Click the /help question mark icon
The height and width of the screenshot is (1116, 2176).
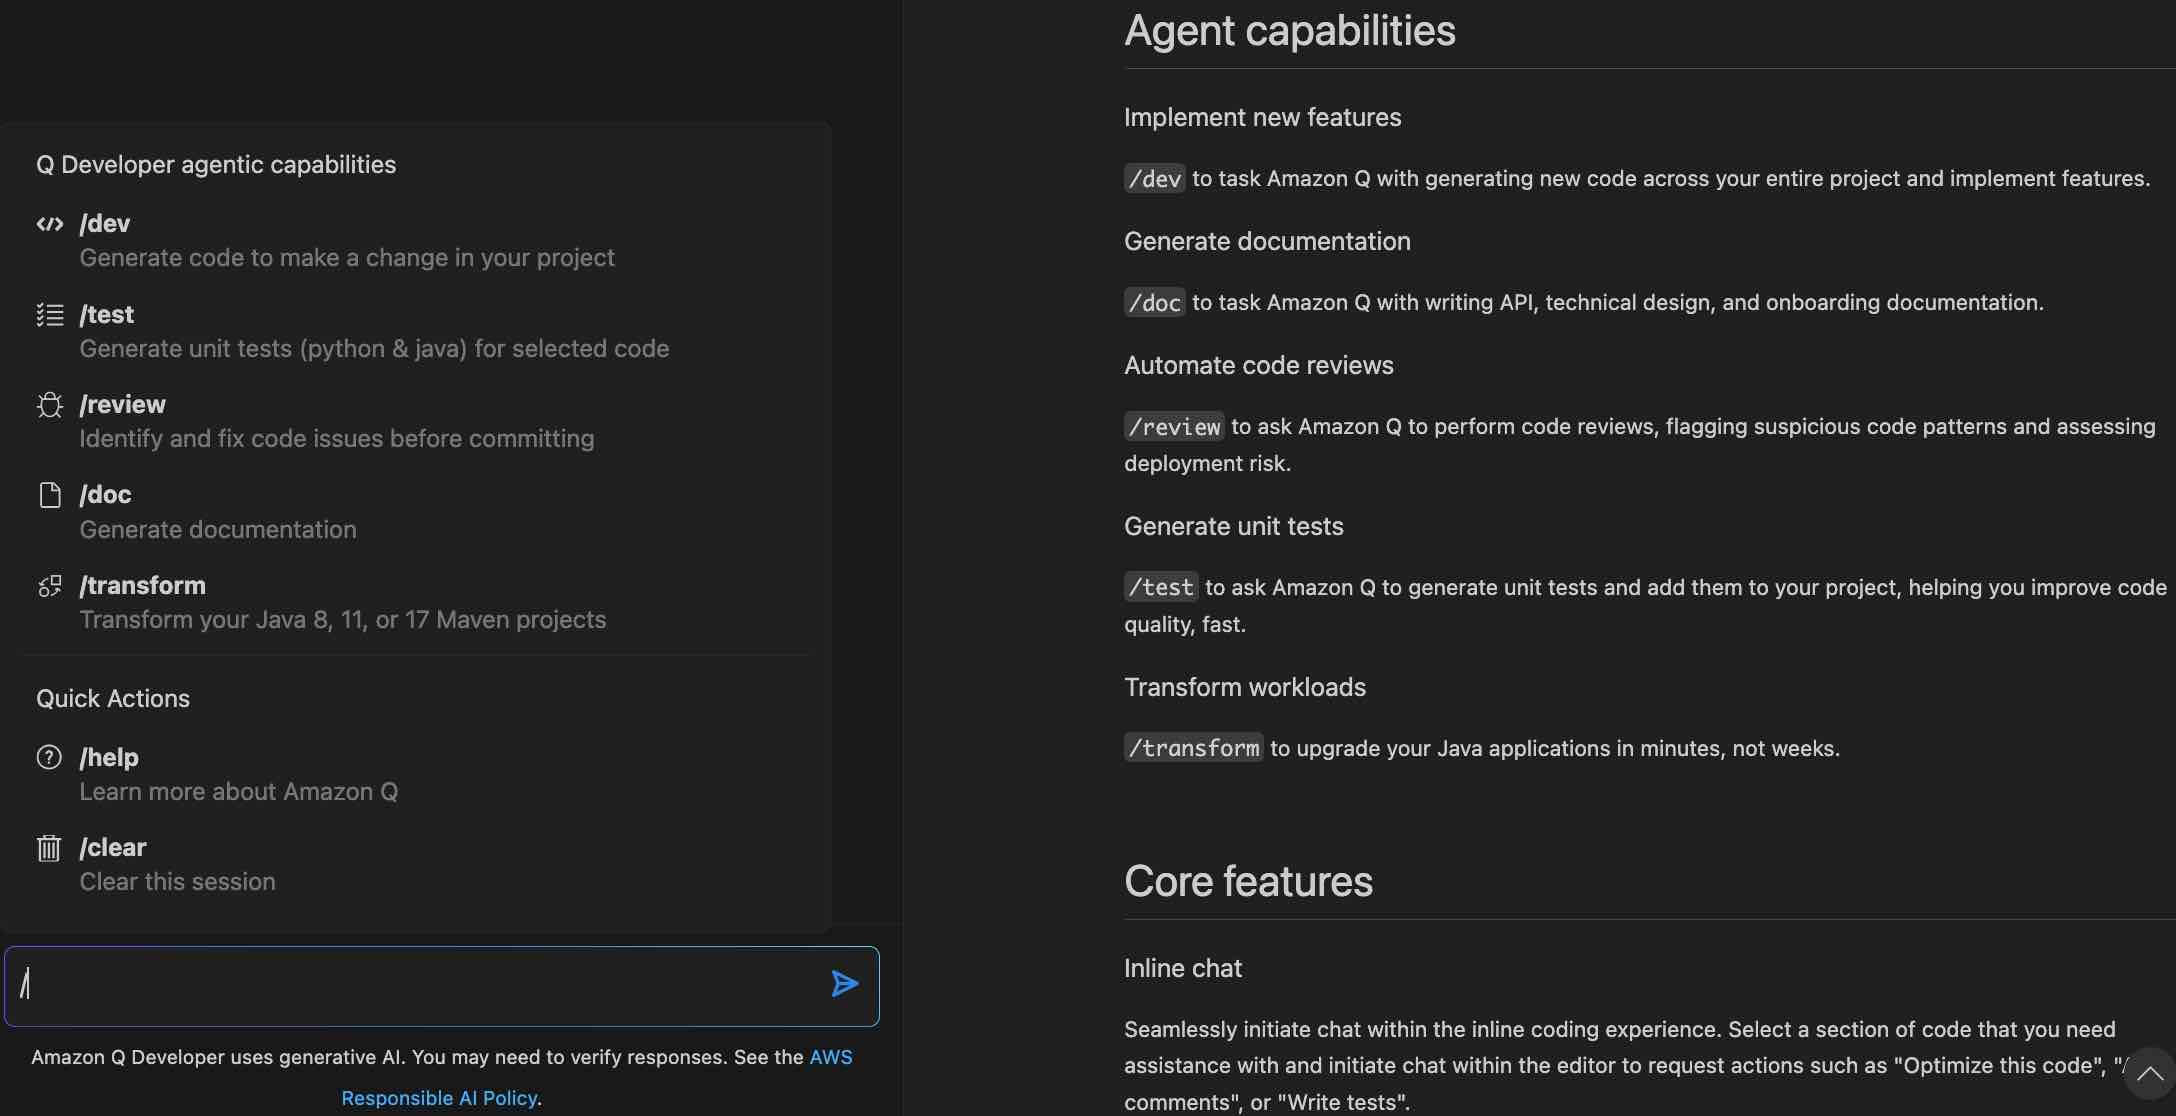coord(49,758)
